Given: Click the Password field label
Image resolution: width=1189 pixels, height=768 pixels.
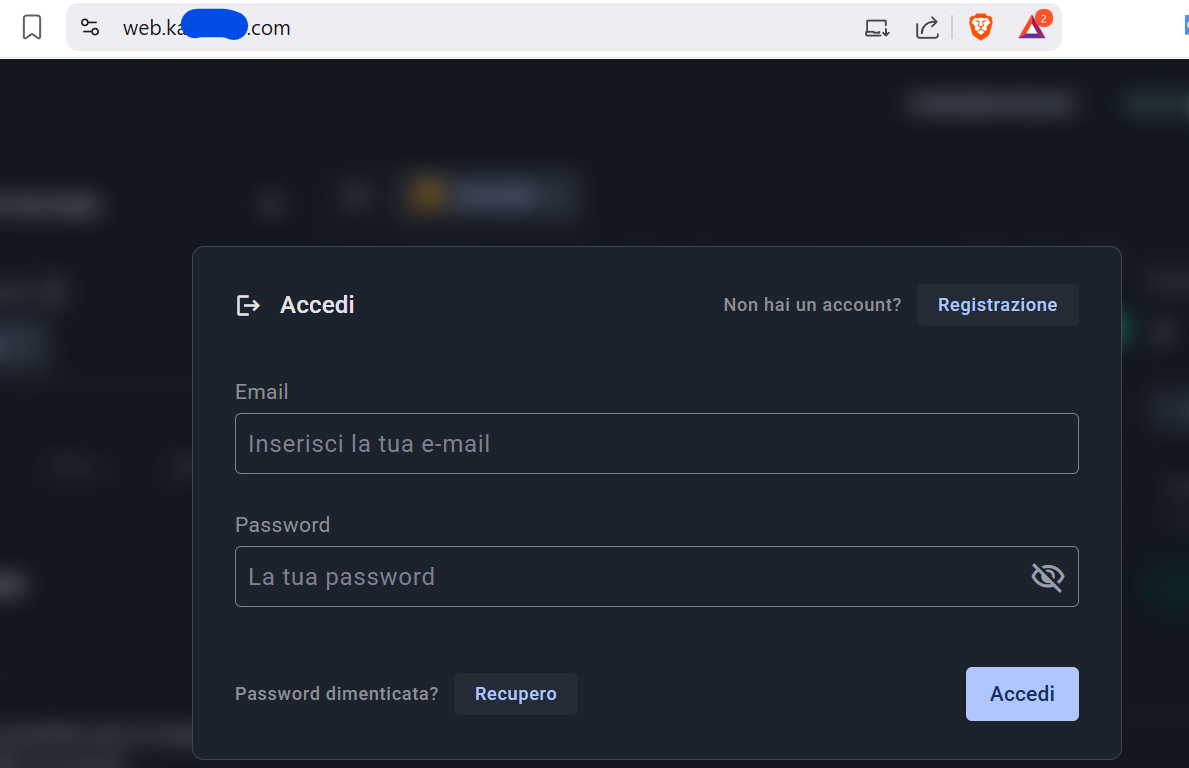Looking at the screenshot, I should click(x=282, y=525).
